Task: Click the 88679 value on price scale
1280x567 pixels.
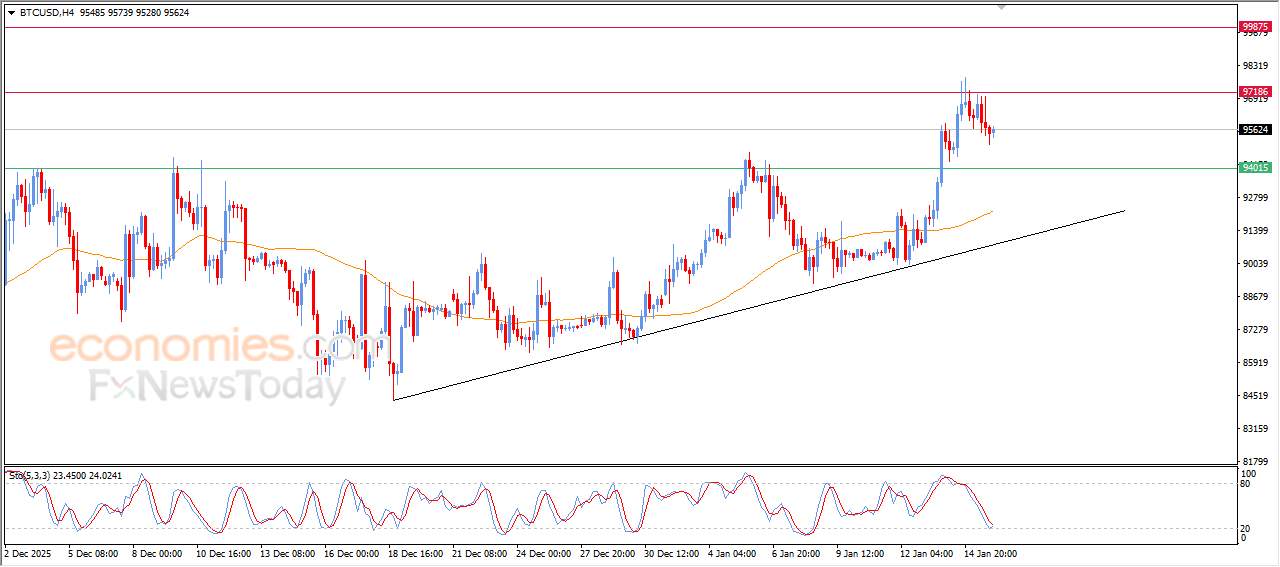Action: click(x=1255, y=297)
